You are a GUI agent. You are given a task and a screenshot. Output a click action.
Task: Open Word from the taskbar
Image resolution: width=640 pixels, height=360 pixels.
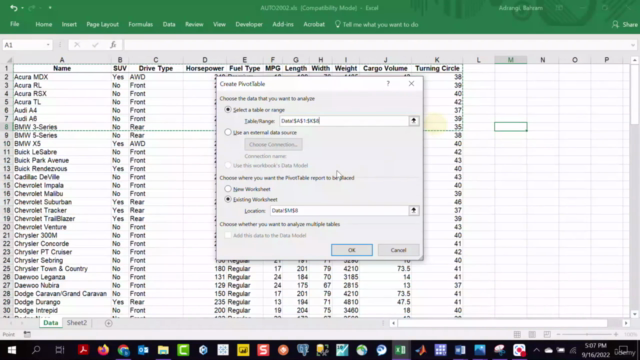tap(460, 350)
